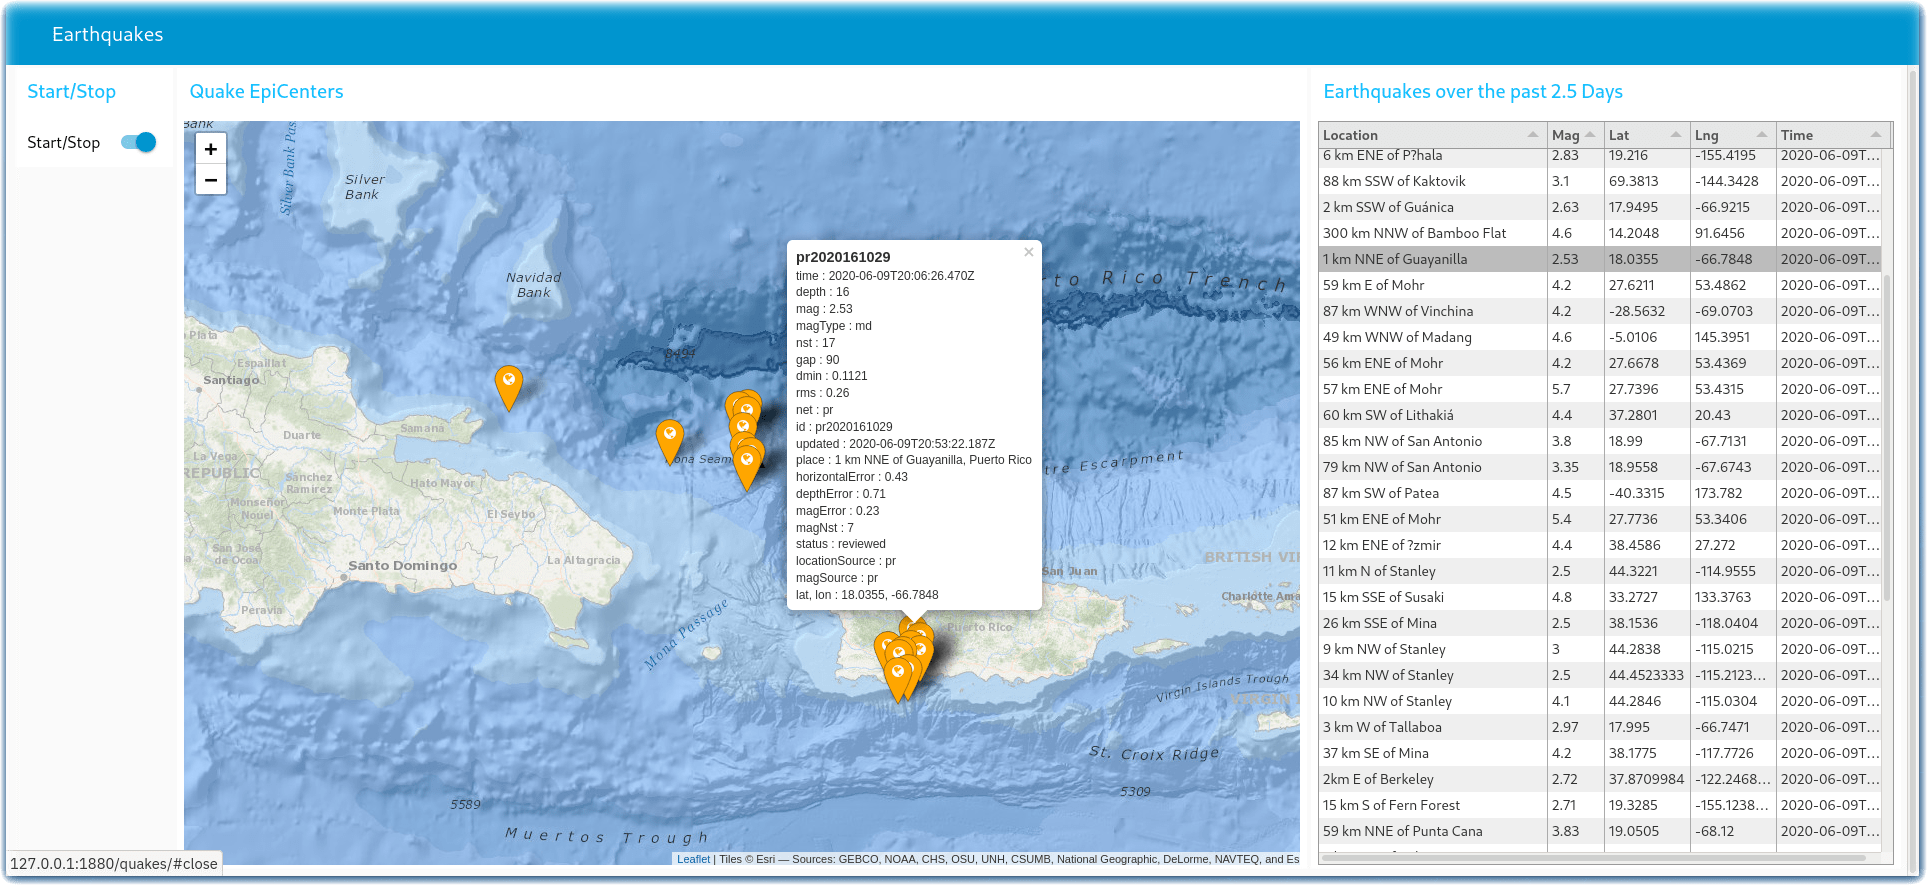Viewport: 1927px width, 885px height.
Task: Select row 56 km ENE of Mohr
Action: point(1600,363)
